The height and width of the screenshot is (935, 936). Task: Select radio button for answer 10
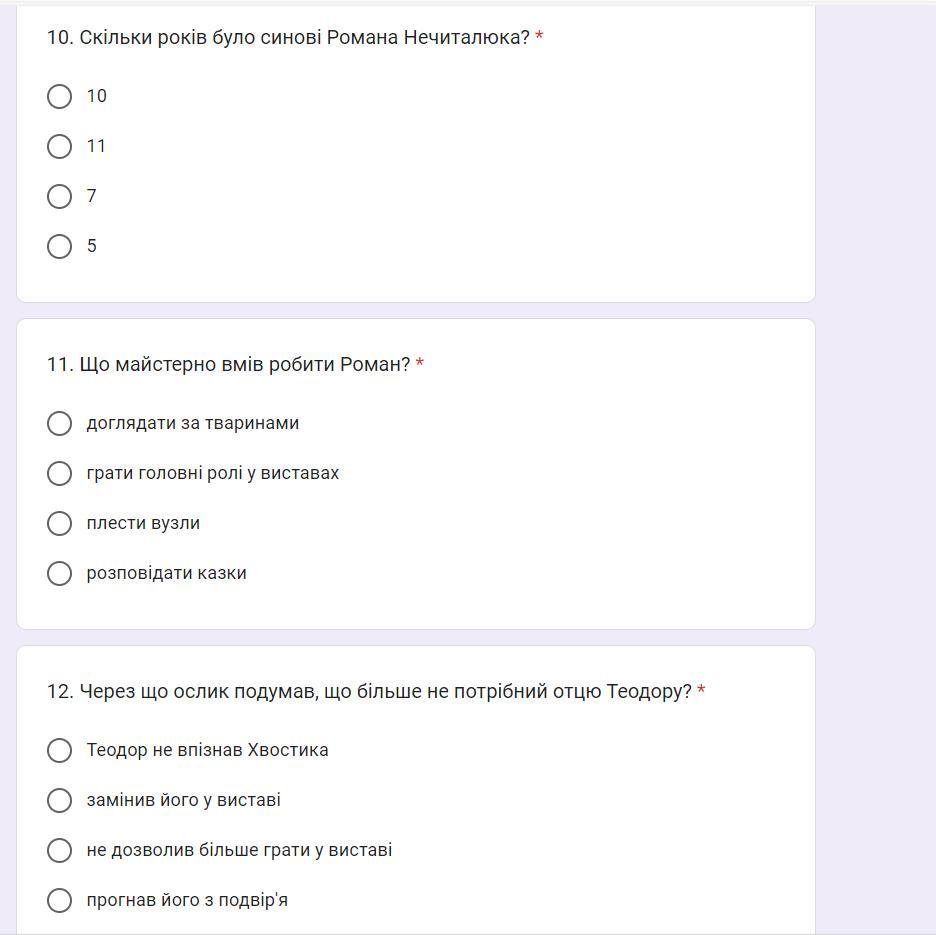point(59,96)
